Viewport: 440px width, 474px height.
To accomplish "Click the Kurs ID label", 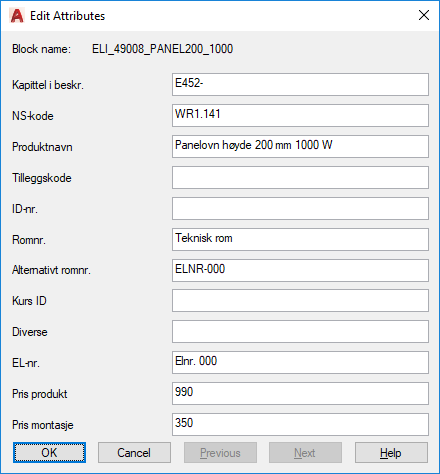I will [x=29, y=301].
